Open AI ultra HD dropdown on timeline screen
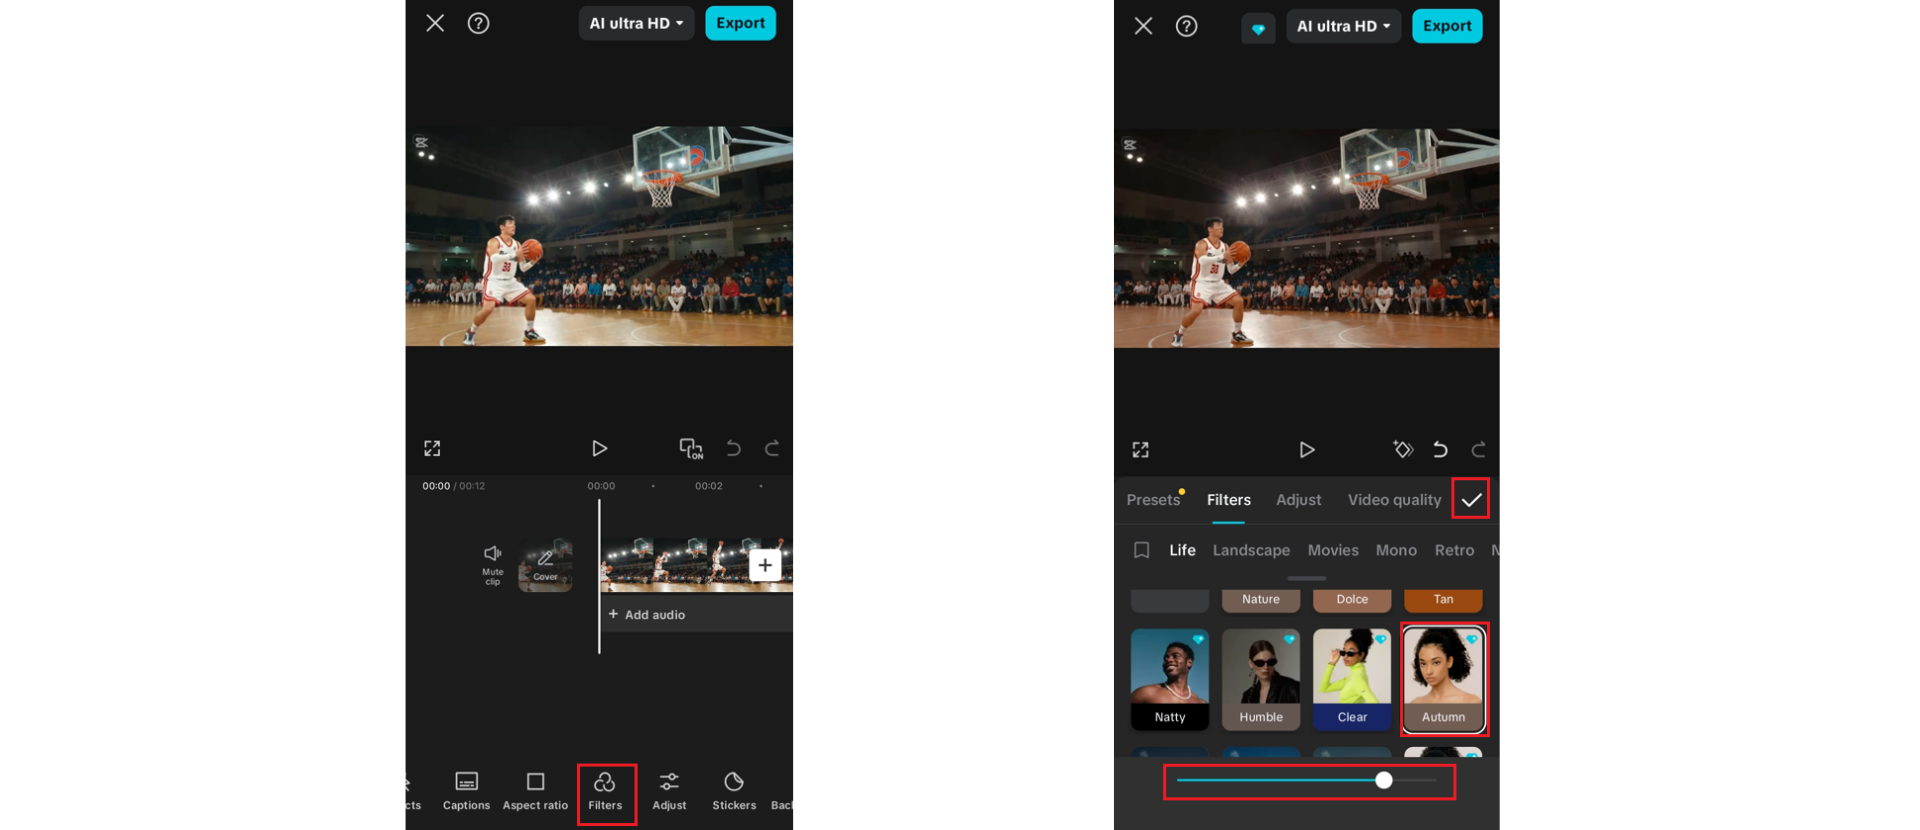The height and width of the screenshot is (830, 1920). pyautogui.click(x=636, y=23)
